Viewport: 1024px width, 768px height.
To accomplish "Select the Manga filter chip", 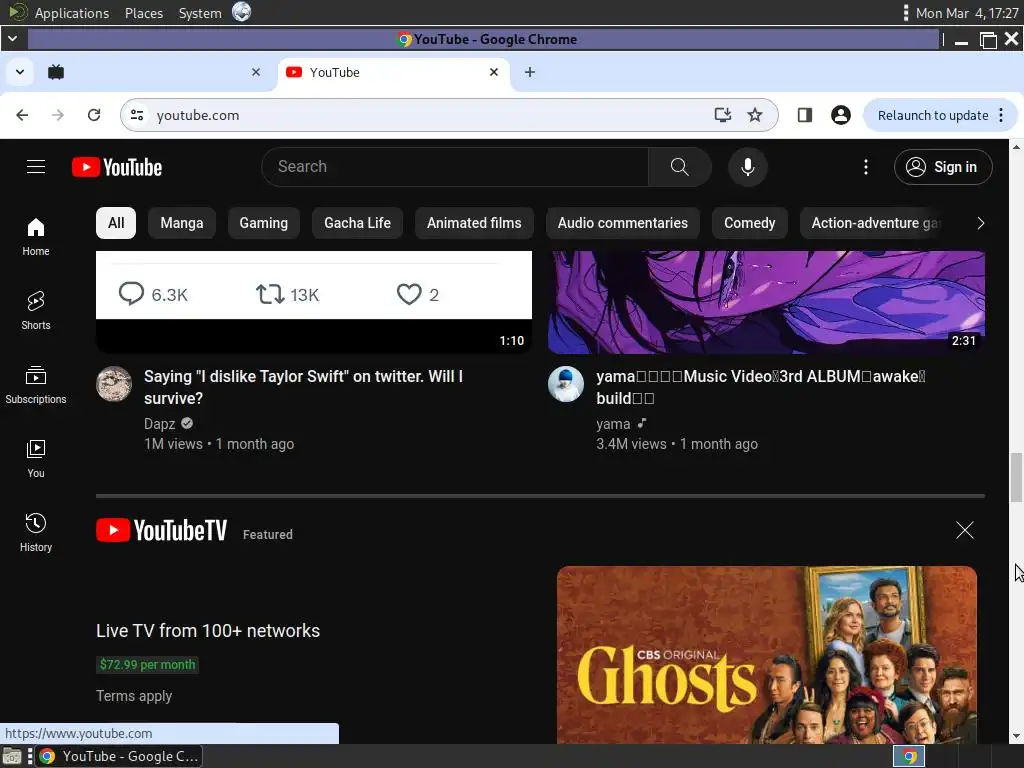I will click(182, 223).
